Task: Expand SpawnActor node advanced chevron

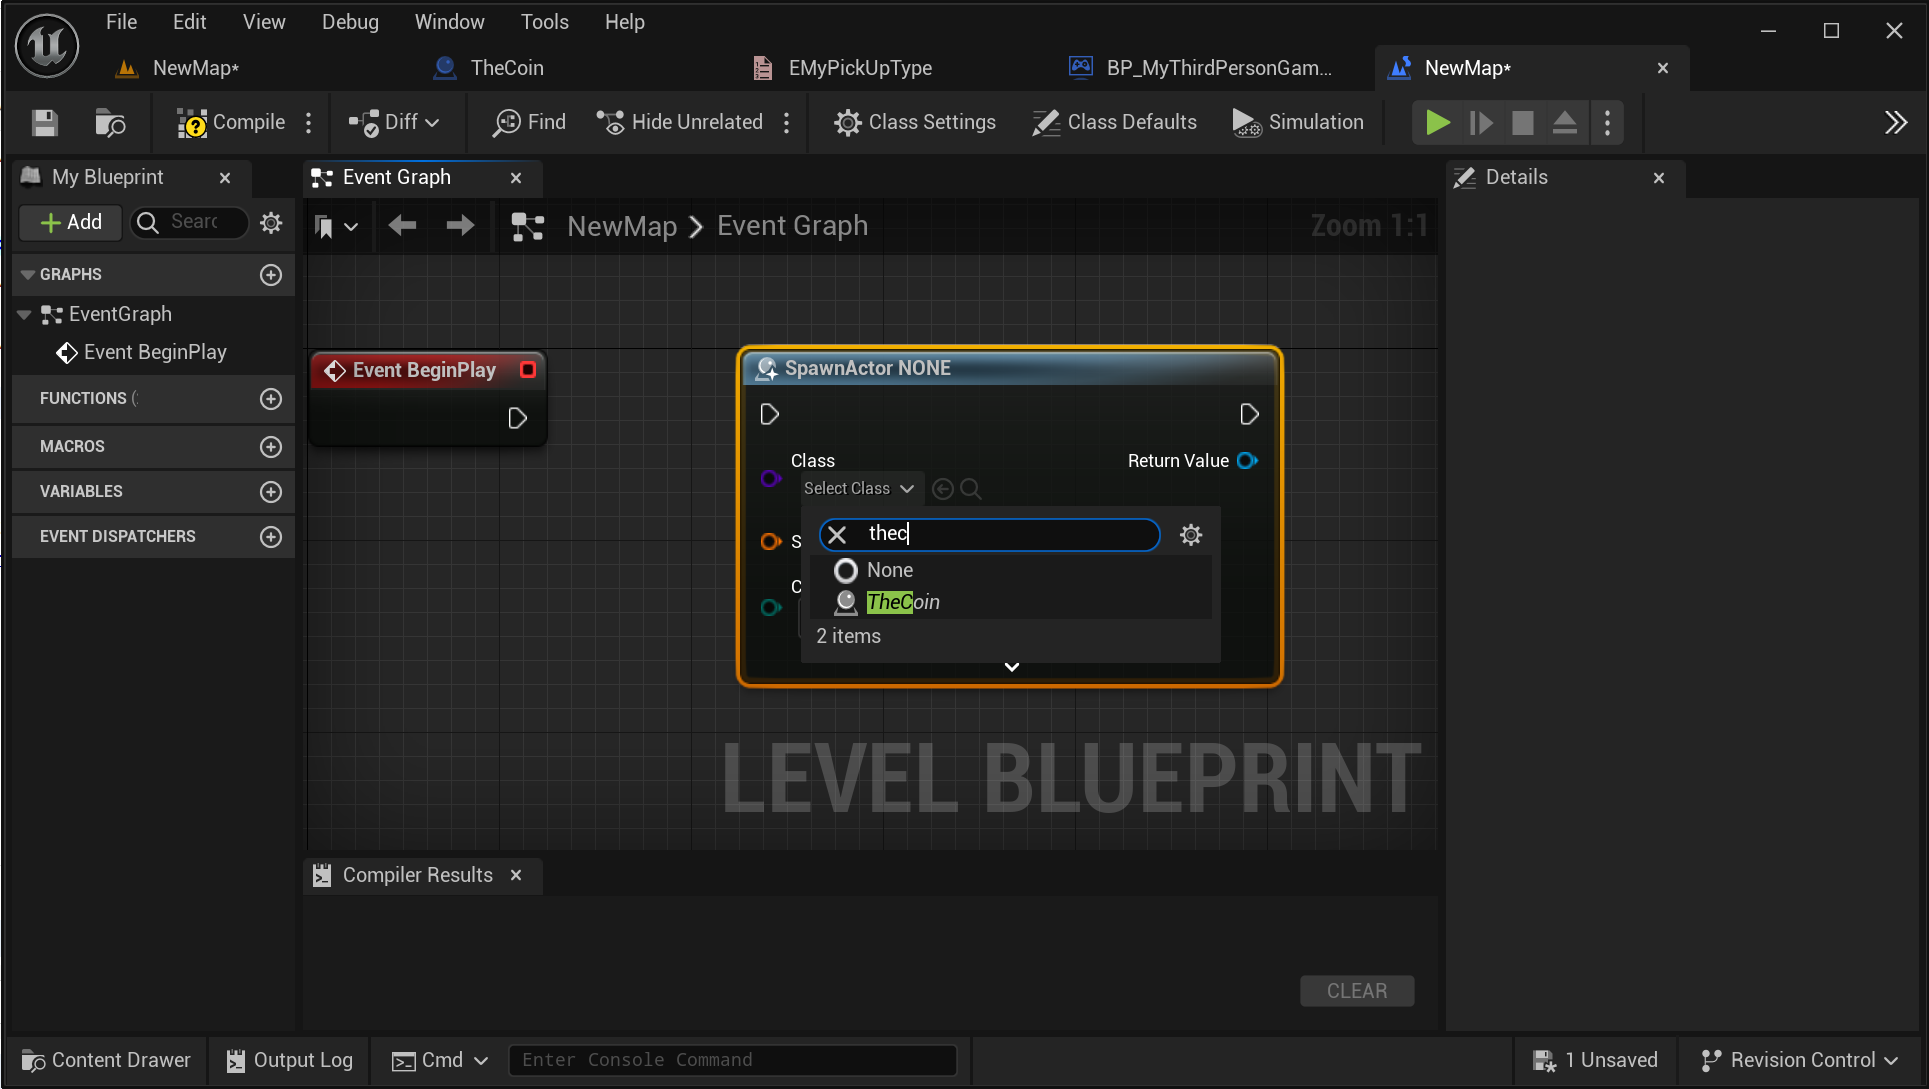Action: pyautogui.click(x=1011, y=667)
